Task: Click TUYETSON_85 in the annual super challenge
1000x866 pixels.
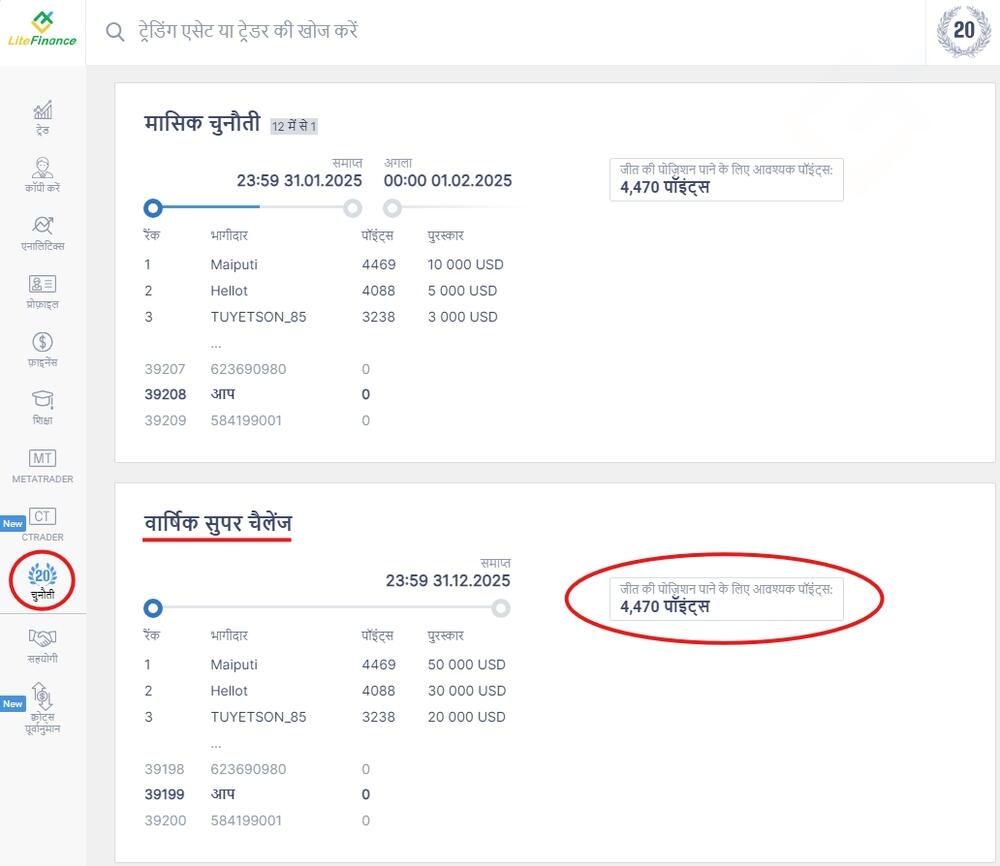Action: pos(258,717)
